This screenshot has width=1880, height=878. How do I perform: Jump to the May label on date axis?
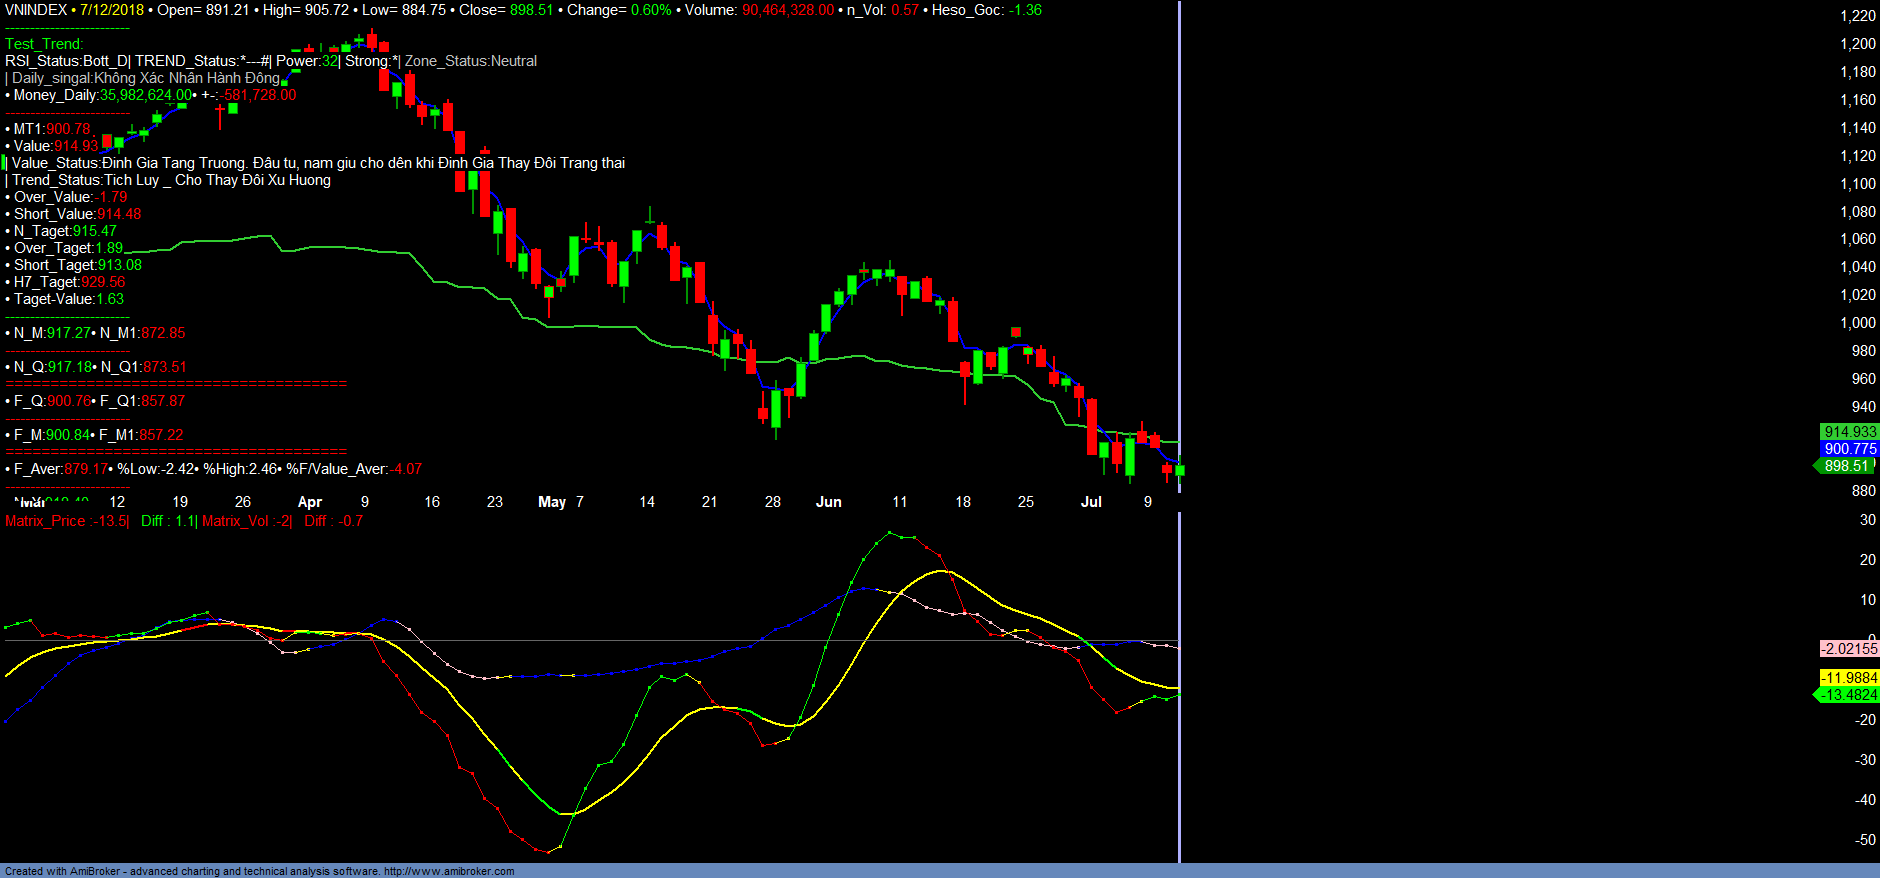(x=552, y=502)
